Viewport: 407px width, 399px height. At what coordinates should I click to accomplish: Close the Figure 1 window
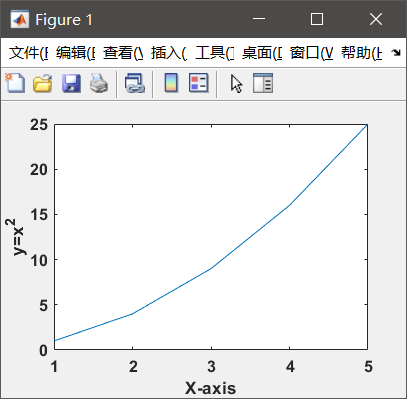tap(376, 19)
